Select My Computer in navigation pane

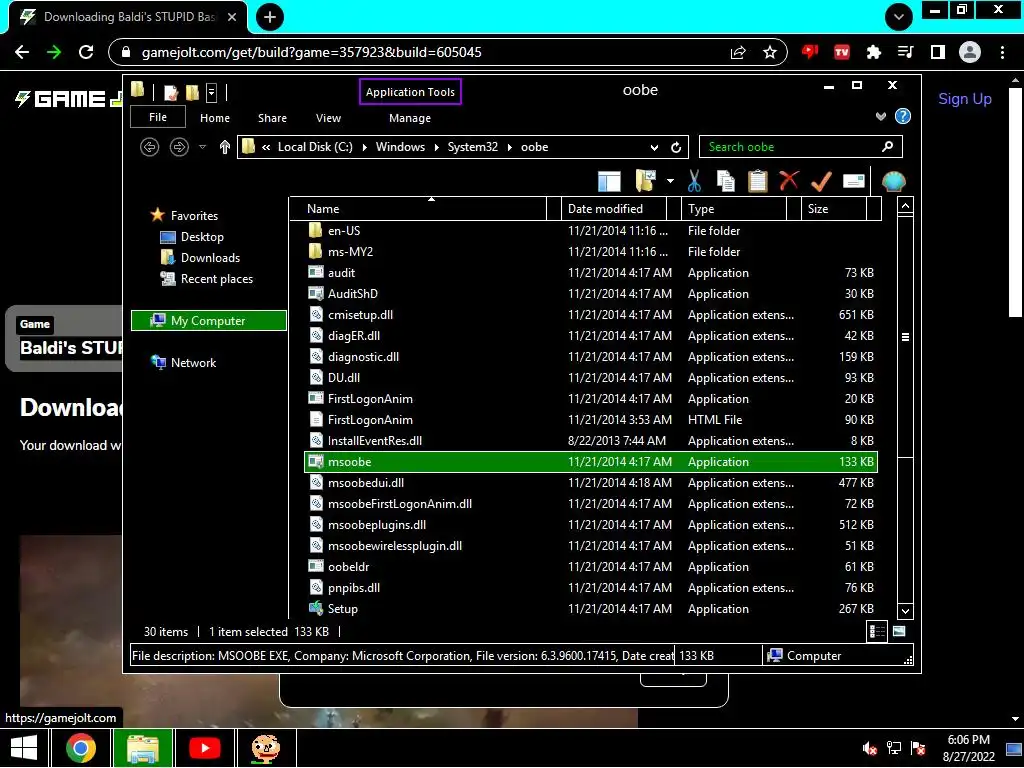[208, 321]
